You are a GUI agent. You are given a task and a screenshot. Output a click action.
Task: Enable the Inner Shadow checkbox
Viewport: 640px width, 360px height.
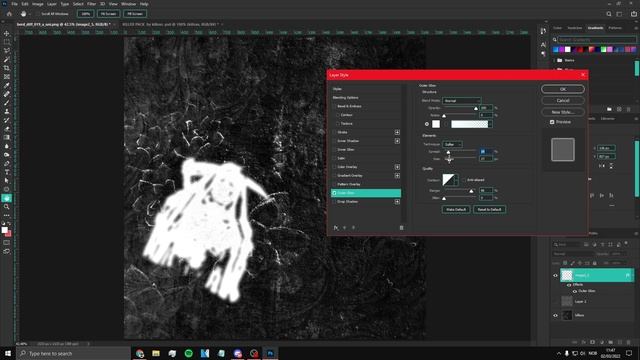coord(334,141)
